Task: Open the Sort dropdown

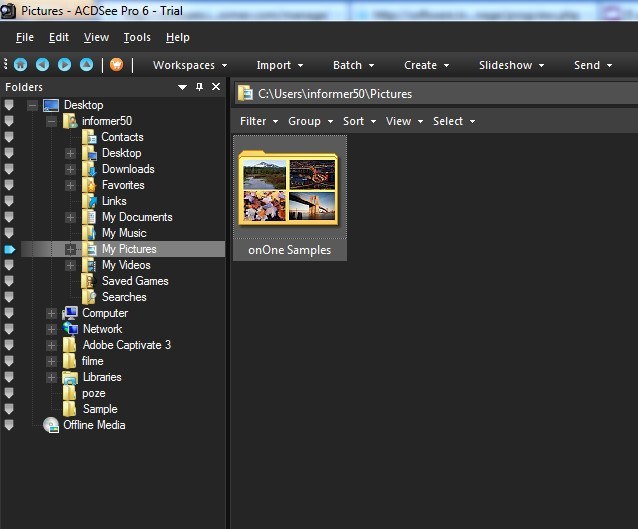Action: click(x=360, y=121)
